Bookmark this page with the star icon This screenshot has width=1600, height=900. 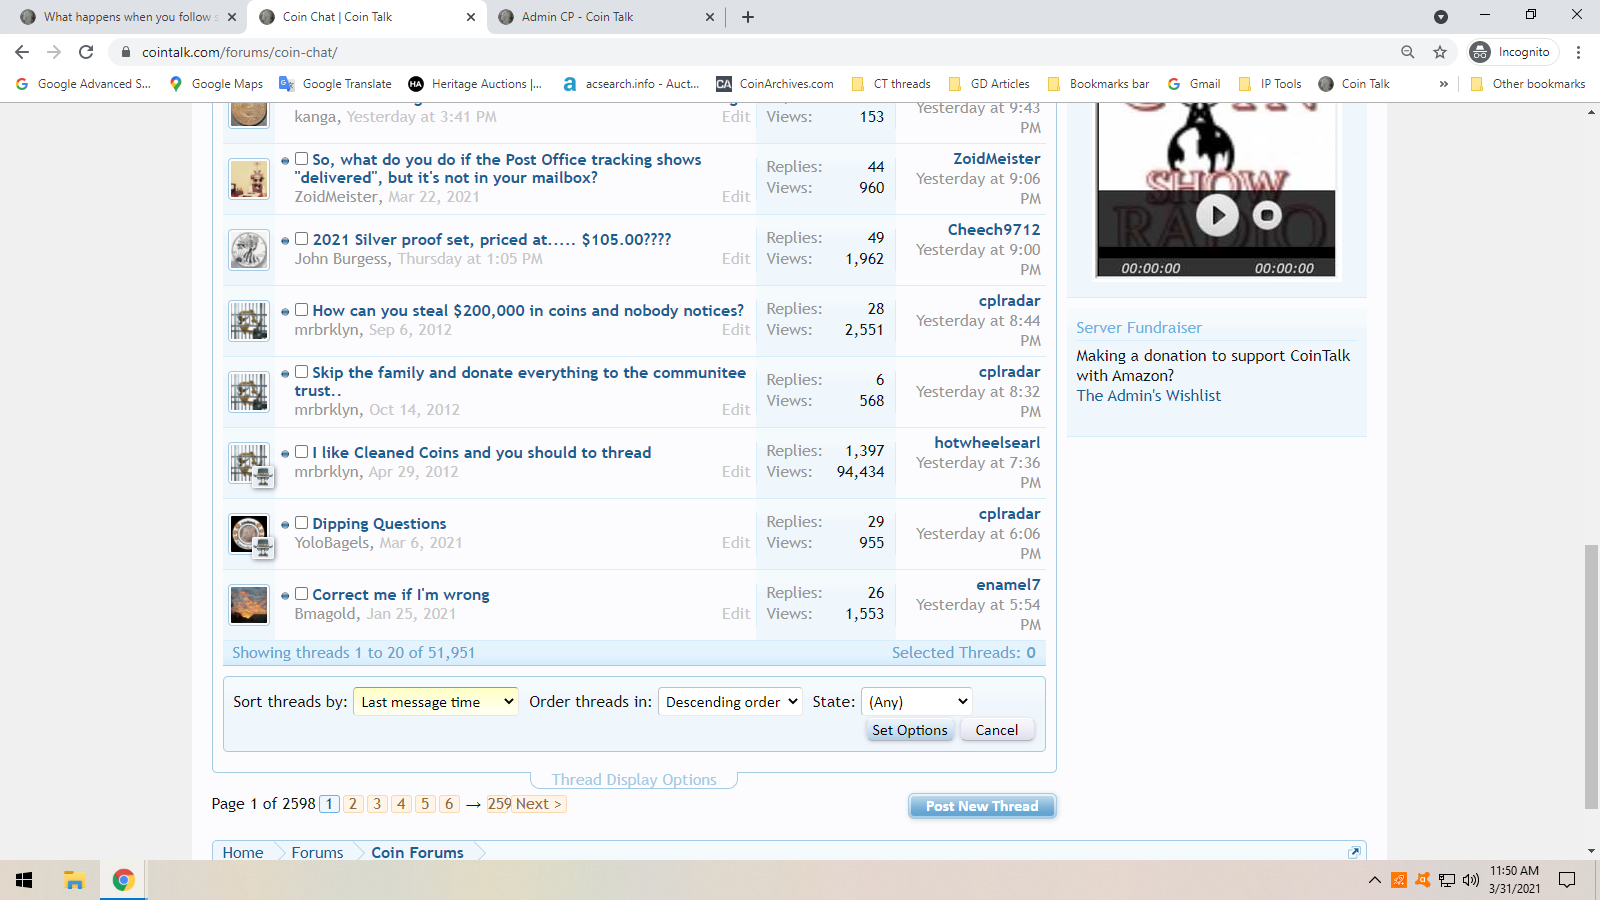pyautogui.click(x=1440, y=52)
